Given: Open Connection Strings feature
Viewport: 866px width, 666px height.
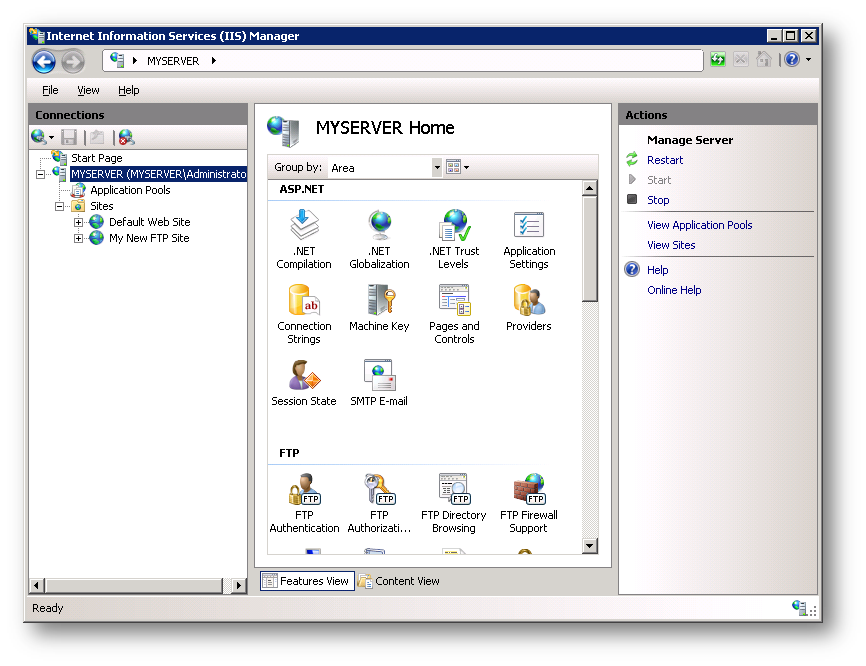Looking at the screenshot, I should pos(304,314).
